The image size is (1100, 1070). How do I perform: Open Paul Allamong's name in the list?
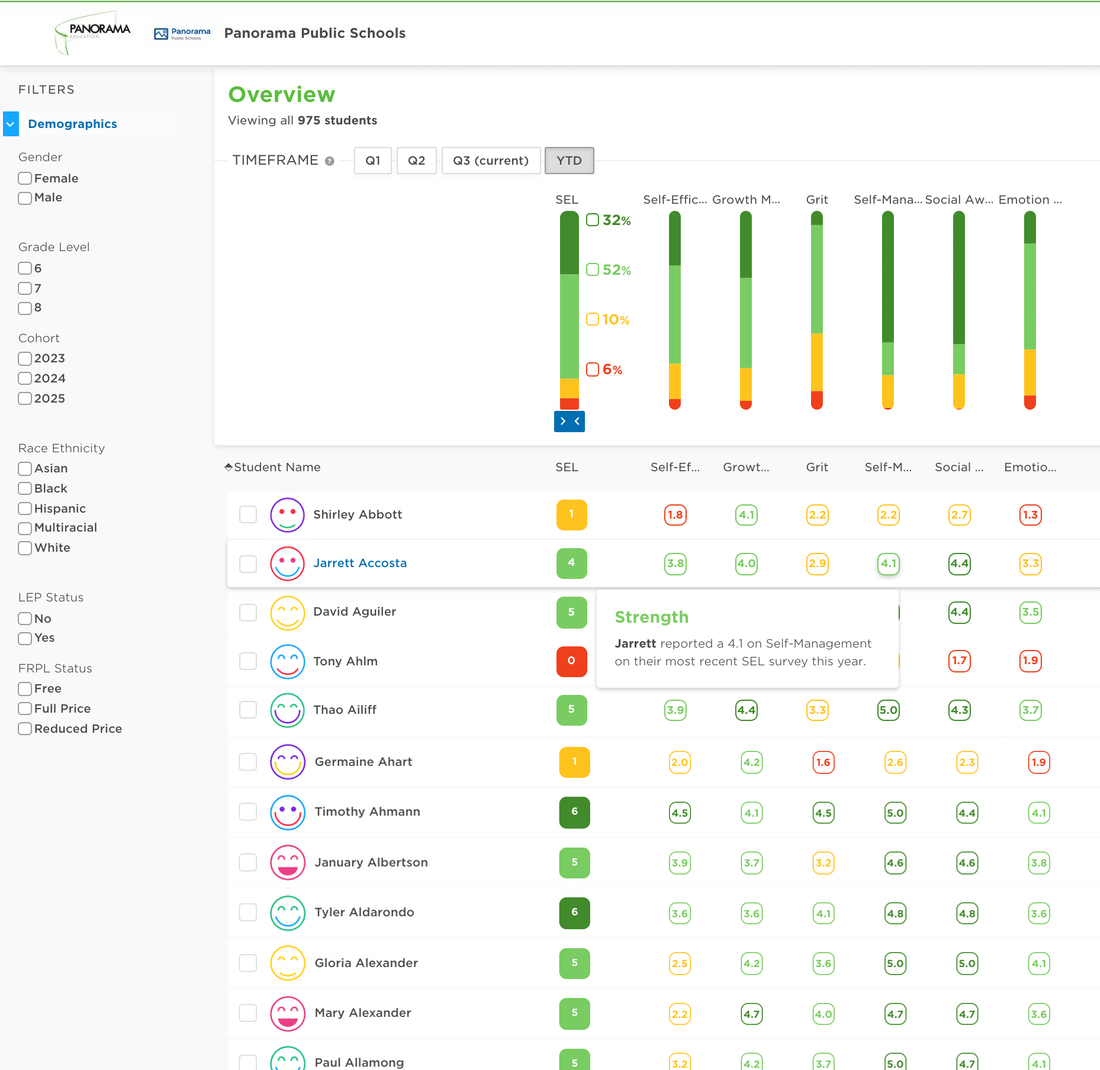359,1062
